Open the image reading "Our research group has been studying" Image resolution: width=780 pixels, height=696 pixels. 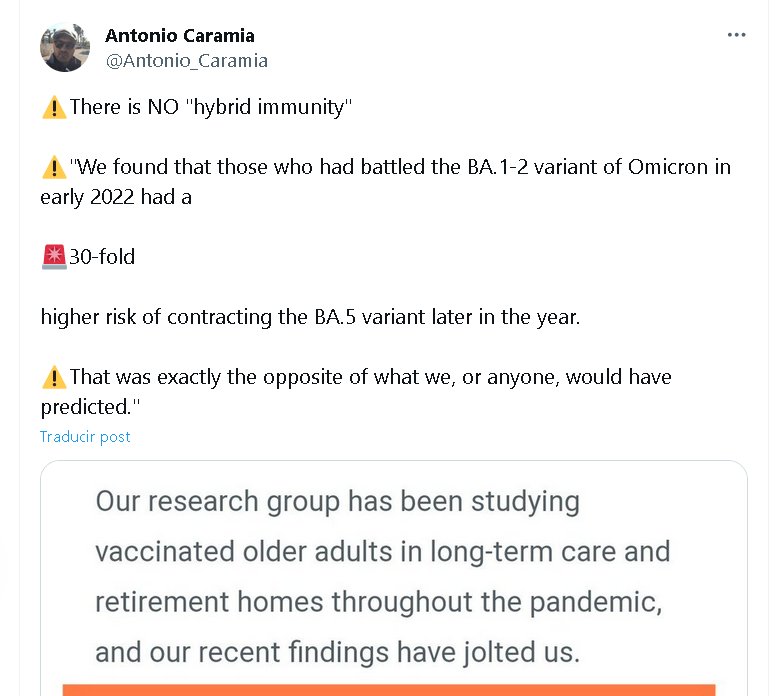[337, 501]
